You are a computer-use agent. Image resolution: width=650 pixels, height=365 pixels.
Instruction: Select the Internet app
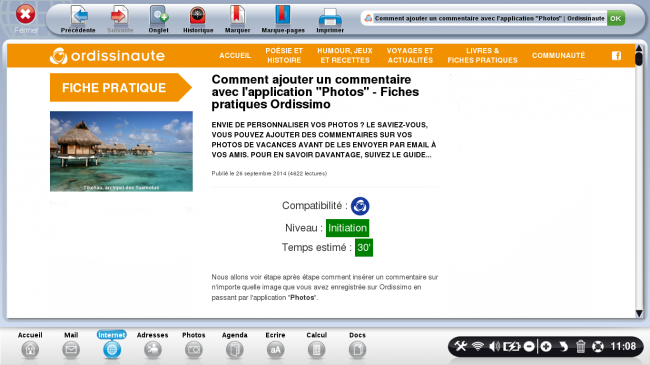coord(112,345)
